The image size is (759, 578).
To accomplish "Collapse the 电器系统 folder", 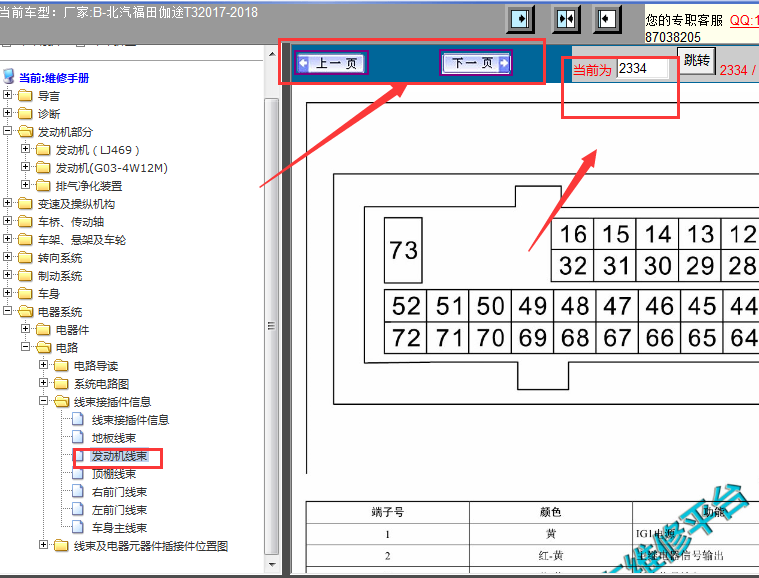I will tap(7, 310).
